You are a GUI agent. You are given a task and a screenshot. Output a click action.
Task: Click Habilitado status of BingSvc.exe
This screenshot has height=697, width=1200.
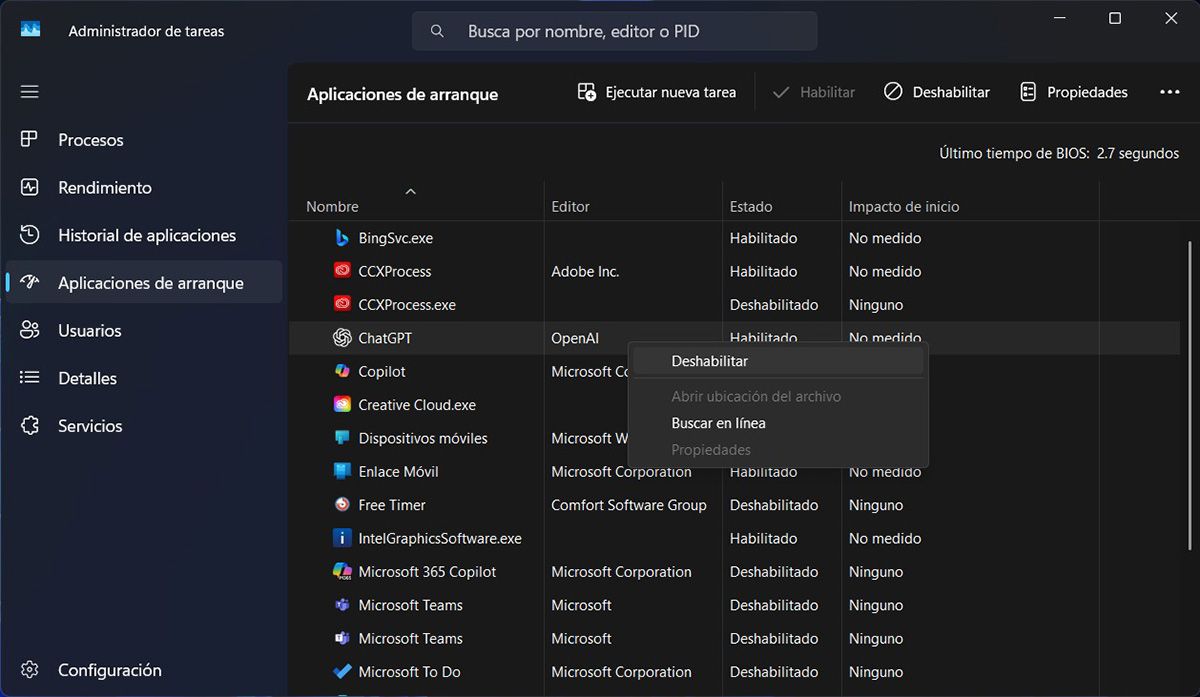point(763,238)
